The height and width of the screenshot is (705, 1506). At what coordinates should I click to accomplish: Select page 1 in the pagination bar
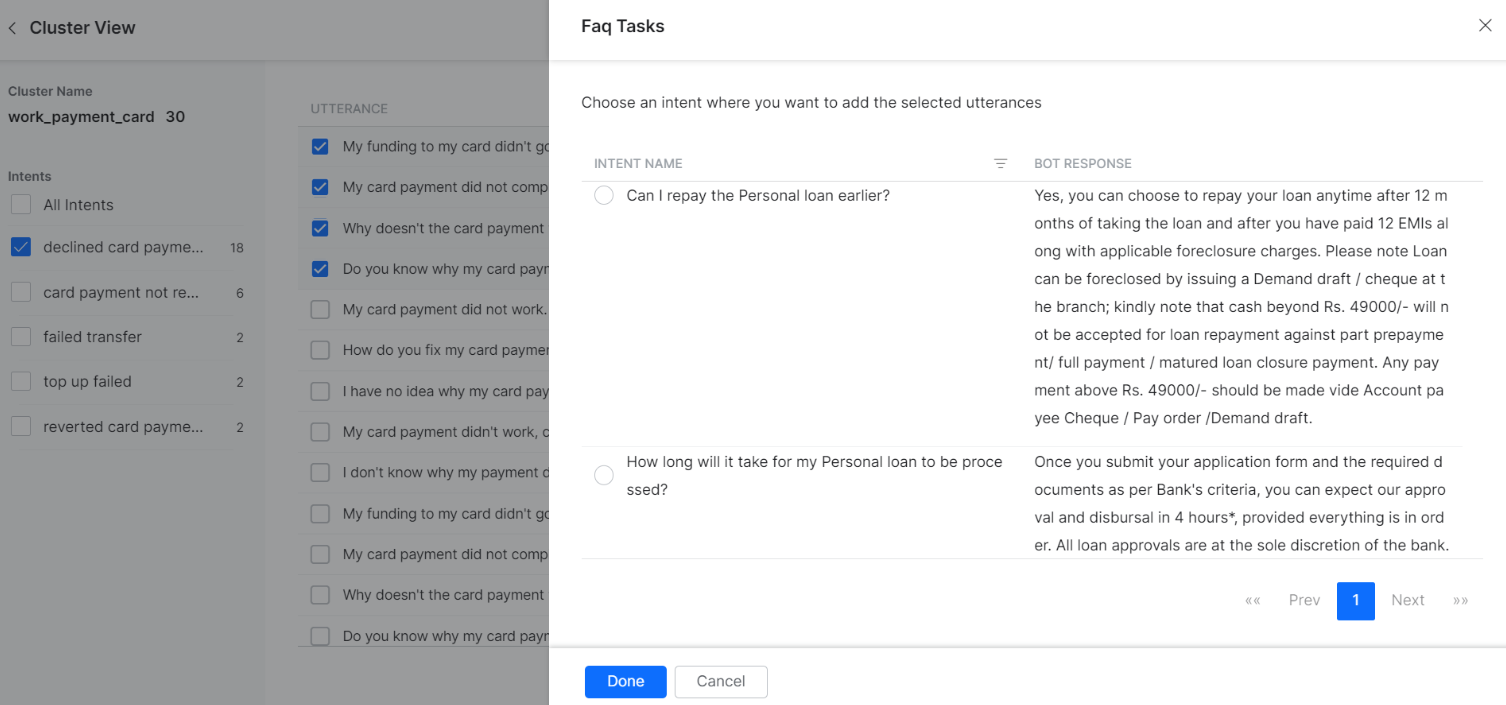(1356, 600)
